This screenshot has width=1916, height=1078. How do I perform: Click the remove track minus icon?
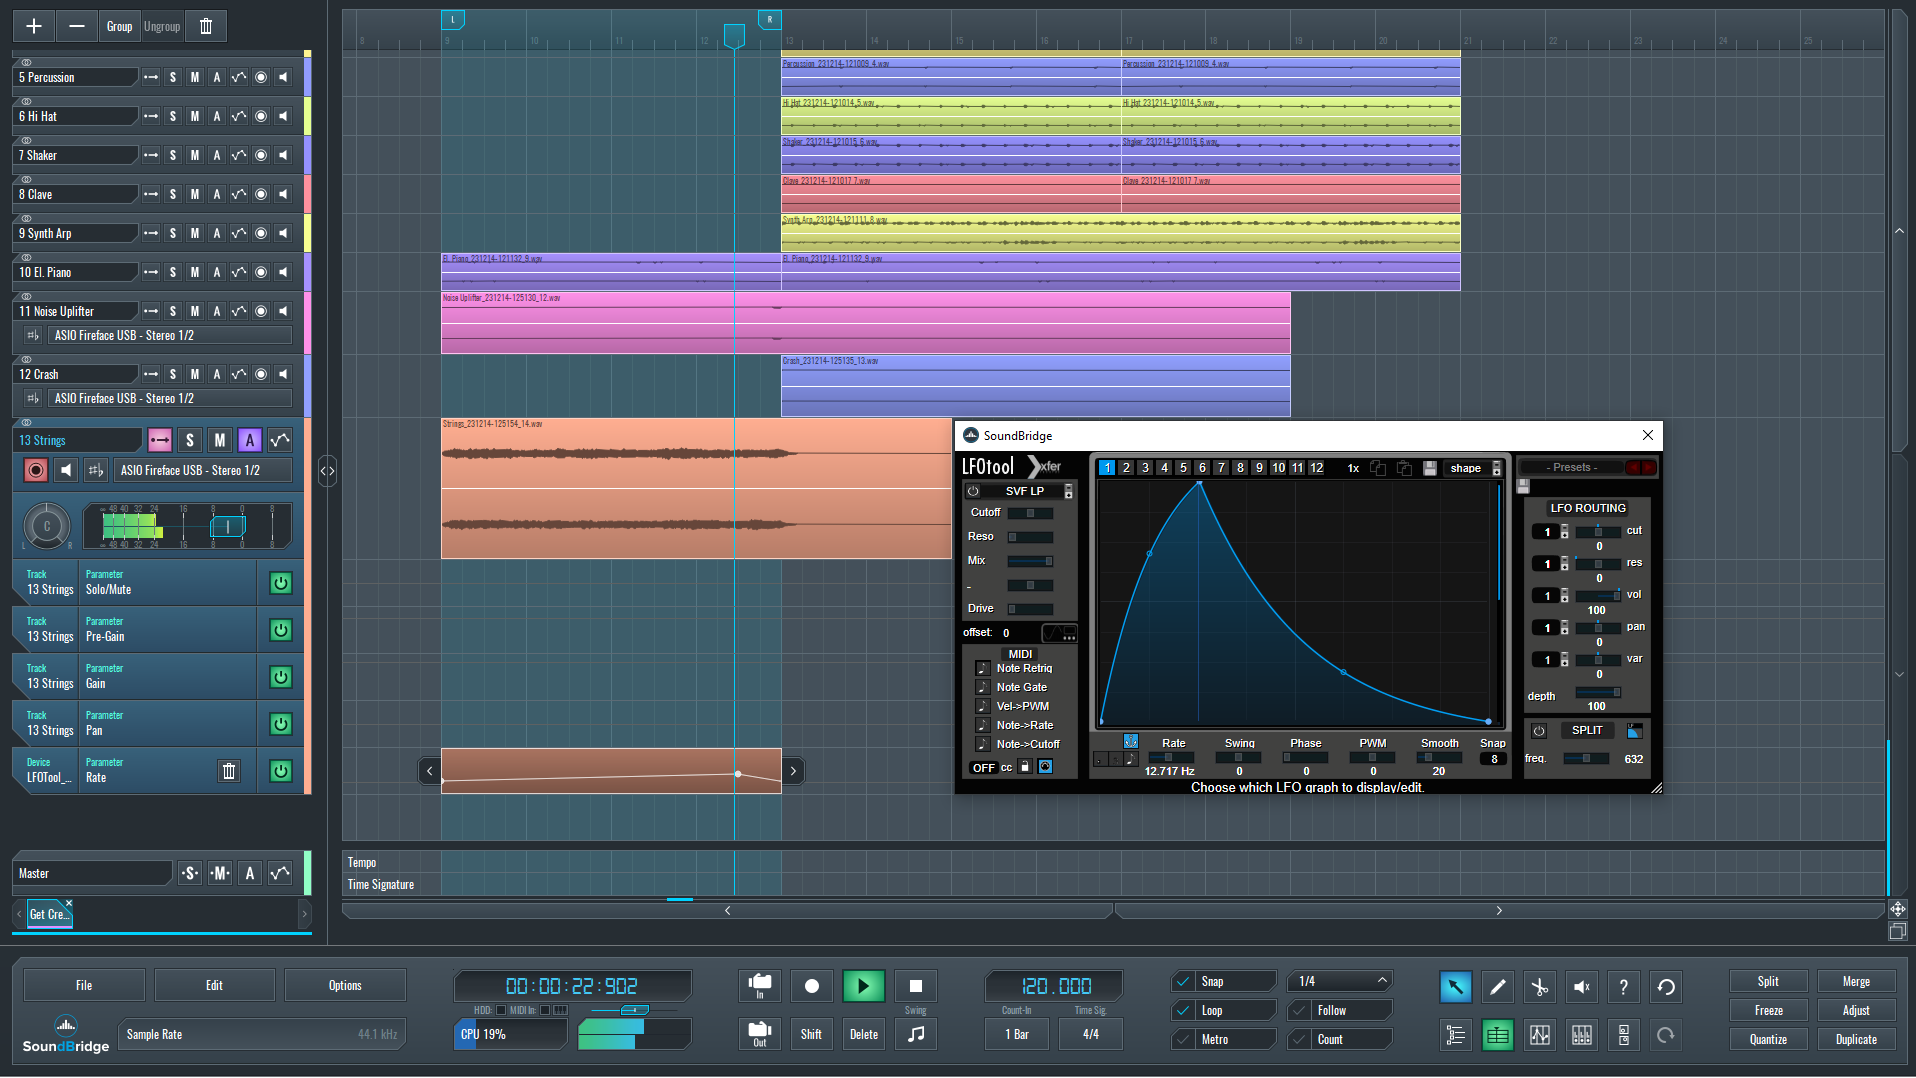[77, 26]
